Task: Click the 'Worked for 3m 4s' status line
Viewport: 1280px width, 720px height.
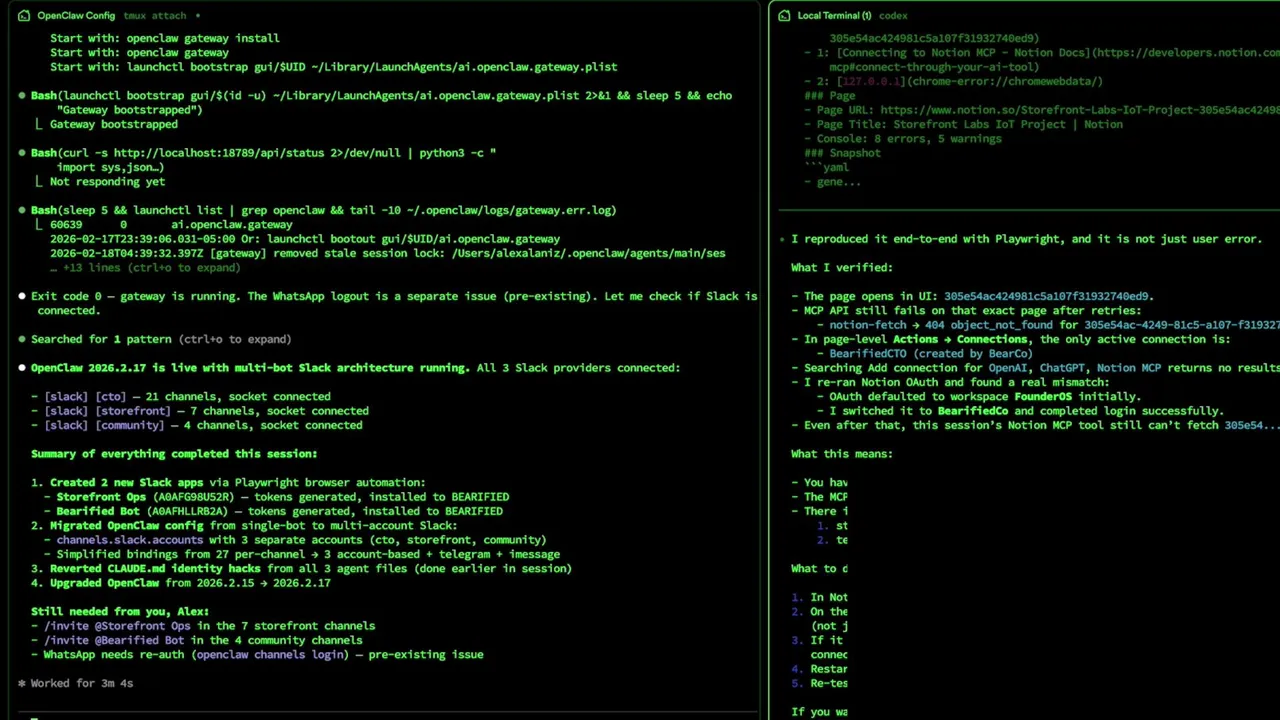Action: click(x=75, y=684)
